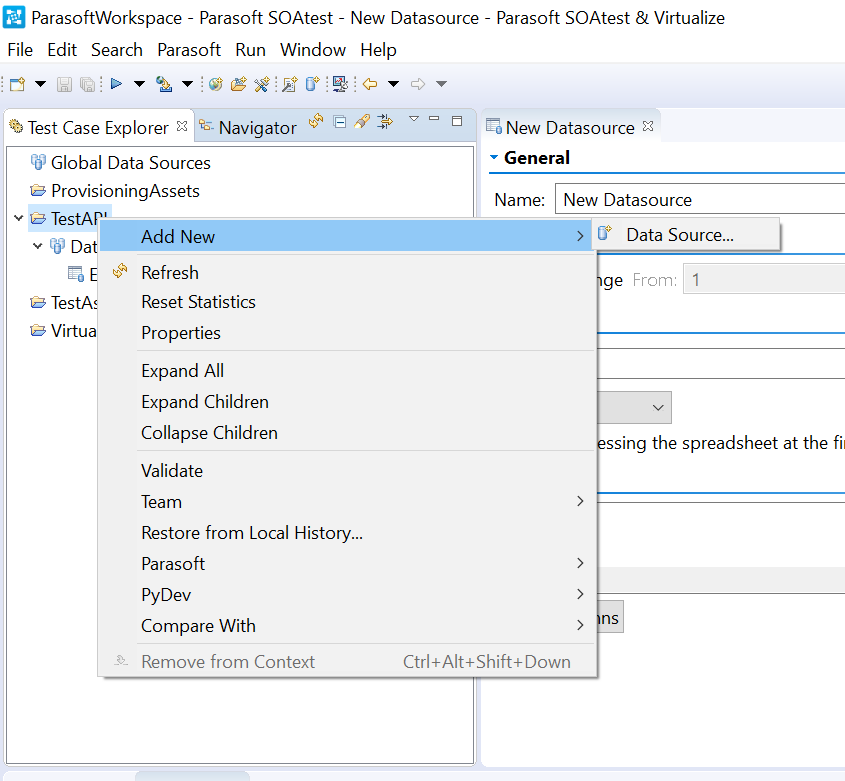Image resolution: width=845 pixels, height=781 pixels.
Task: Open the Window menu
Action: click(x=313, y=50)
